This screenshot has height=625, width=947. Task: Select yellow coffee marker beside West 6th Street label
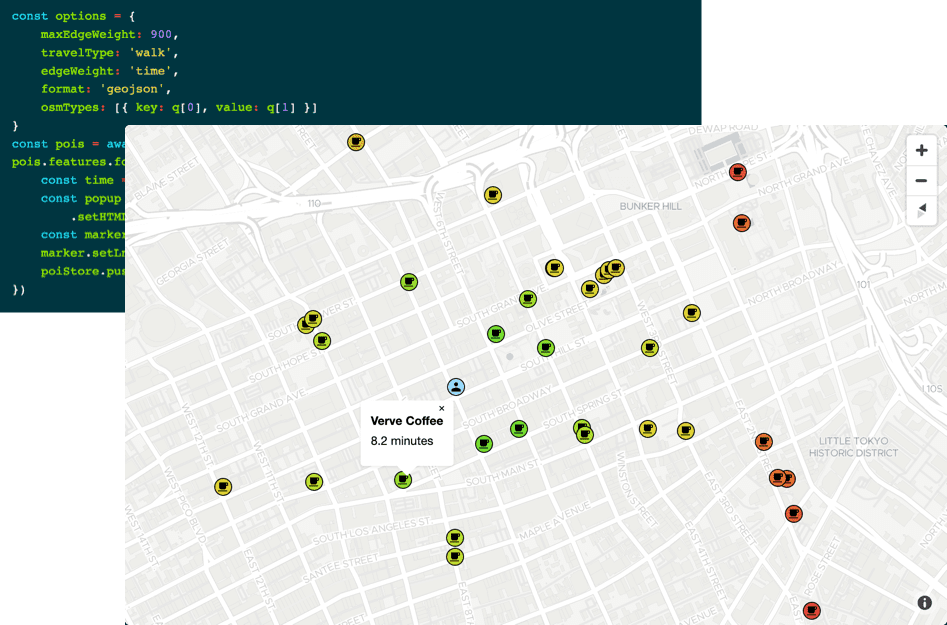[x=493, y=195]
